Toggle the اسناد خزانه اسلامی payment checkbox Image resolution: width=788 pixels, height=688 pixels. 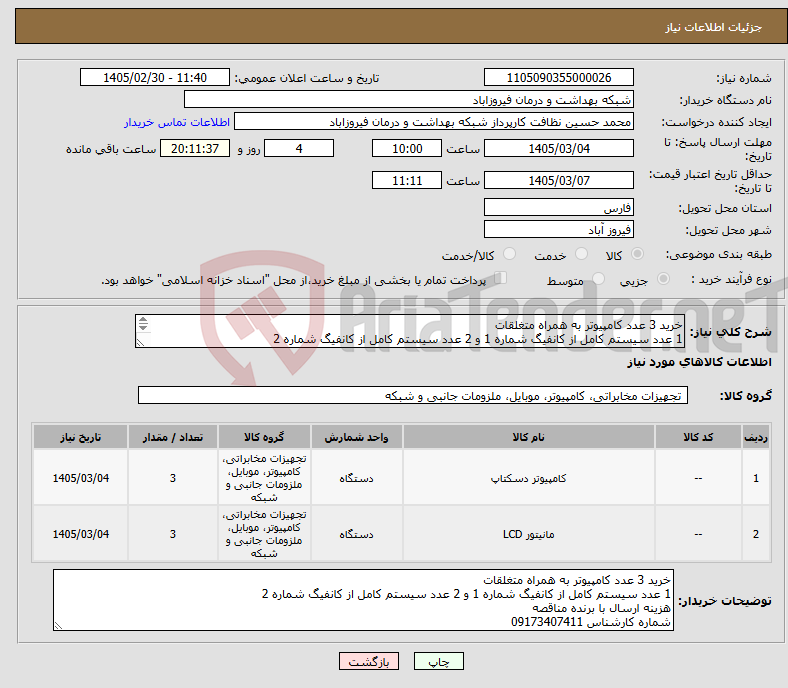point(501,278)
